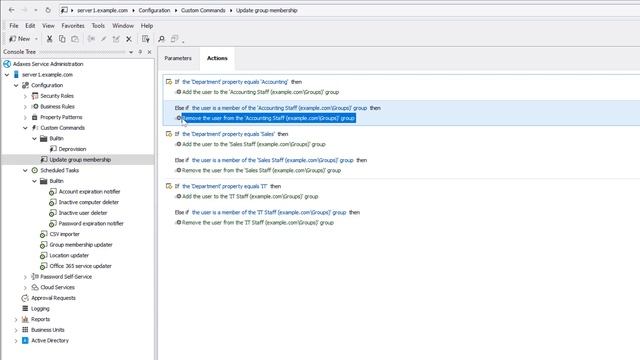Open the View menu
This screenshot has height=360, width=640.
point(48,26)
